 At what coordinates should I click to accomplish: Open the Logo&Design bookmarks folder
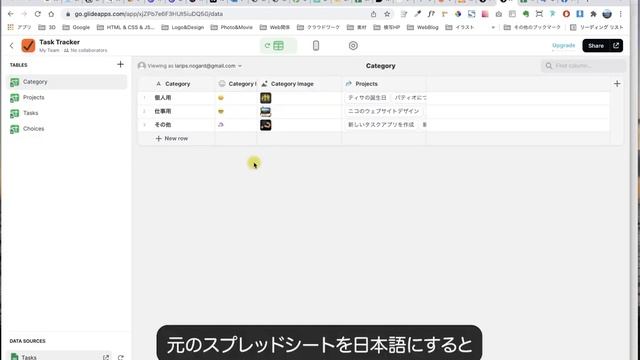183,27
